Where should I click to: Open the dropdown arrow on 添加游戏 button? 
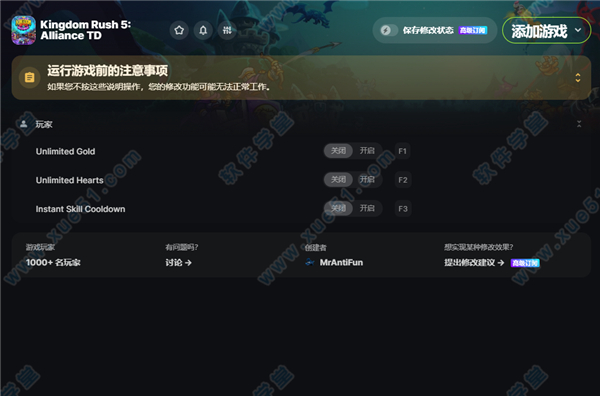pyautogui.click(x=578, y=30)
